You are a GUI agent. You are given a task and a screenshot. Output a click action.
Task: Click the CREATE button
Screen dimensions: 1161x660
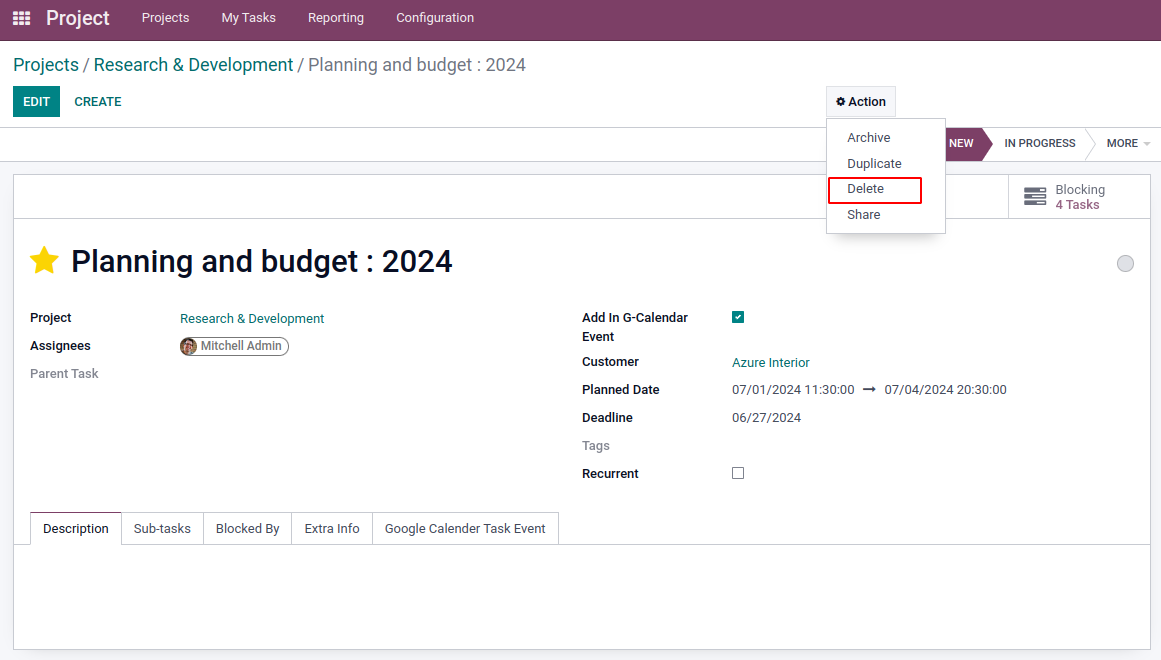(98, 102)
